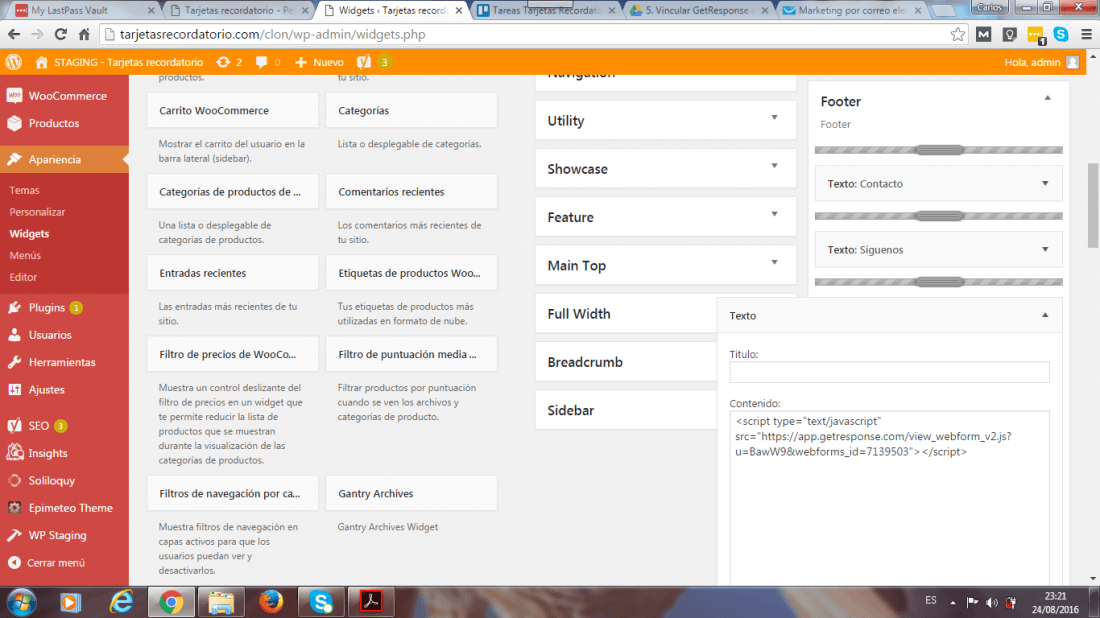
Task: Click the page vertical scrollbar thumb
Action: [x=1092, y=205]
